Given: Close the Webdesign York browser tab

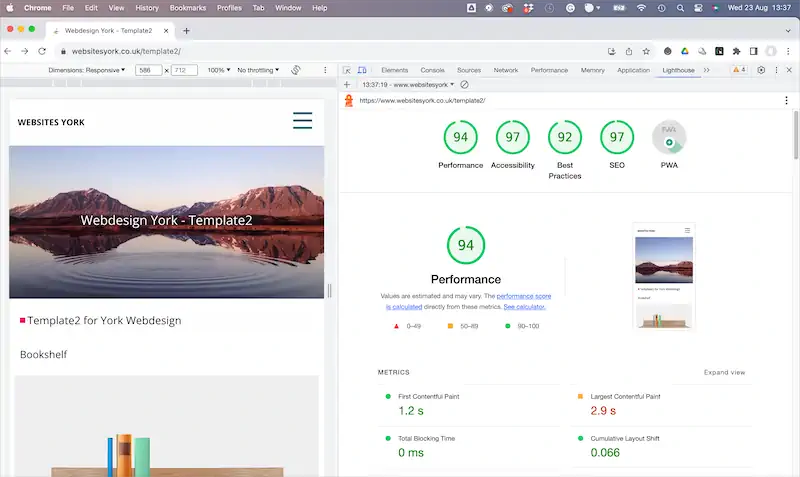Looking at the screenshot, I should [166, 31].
